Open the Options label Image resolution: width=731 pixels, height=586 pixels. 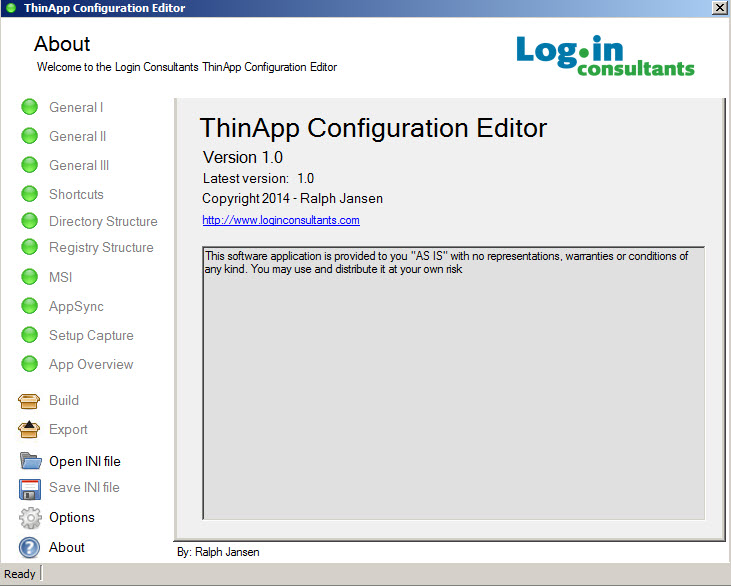[x=71, y=517]
